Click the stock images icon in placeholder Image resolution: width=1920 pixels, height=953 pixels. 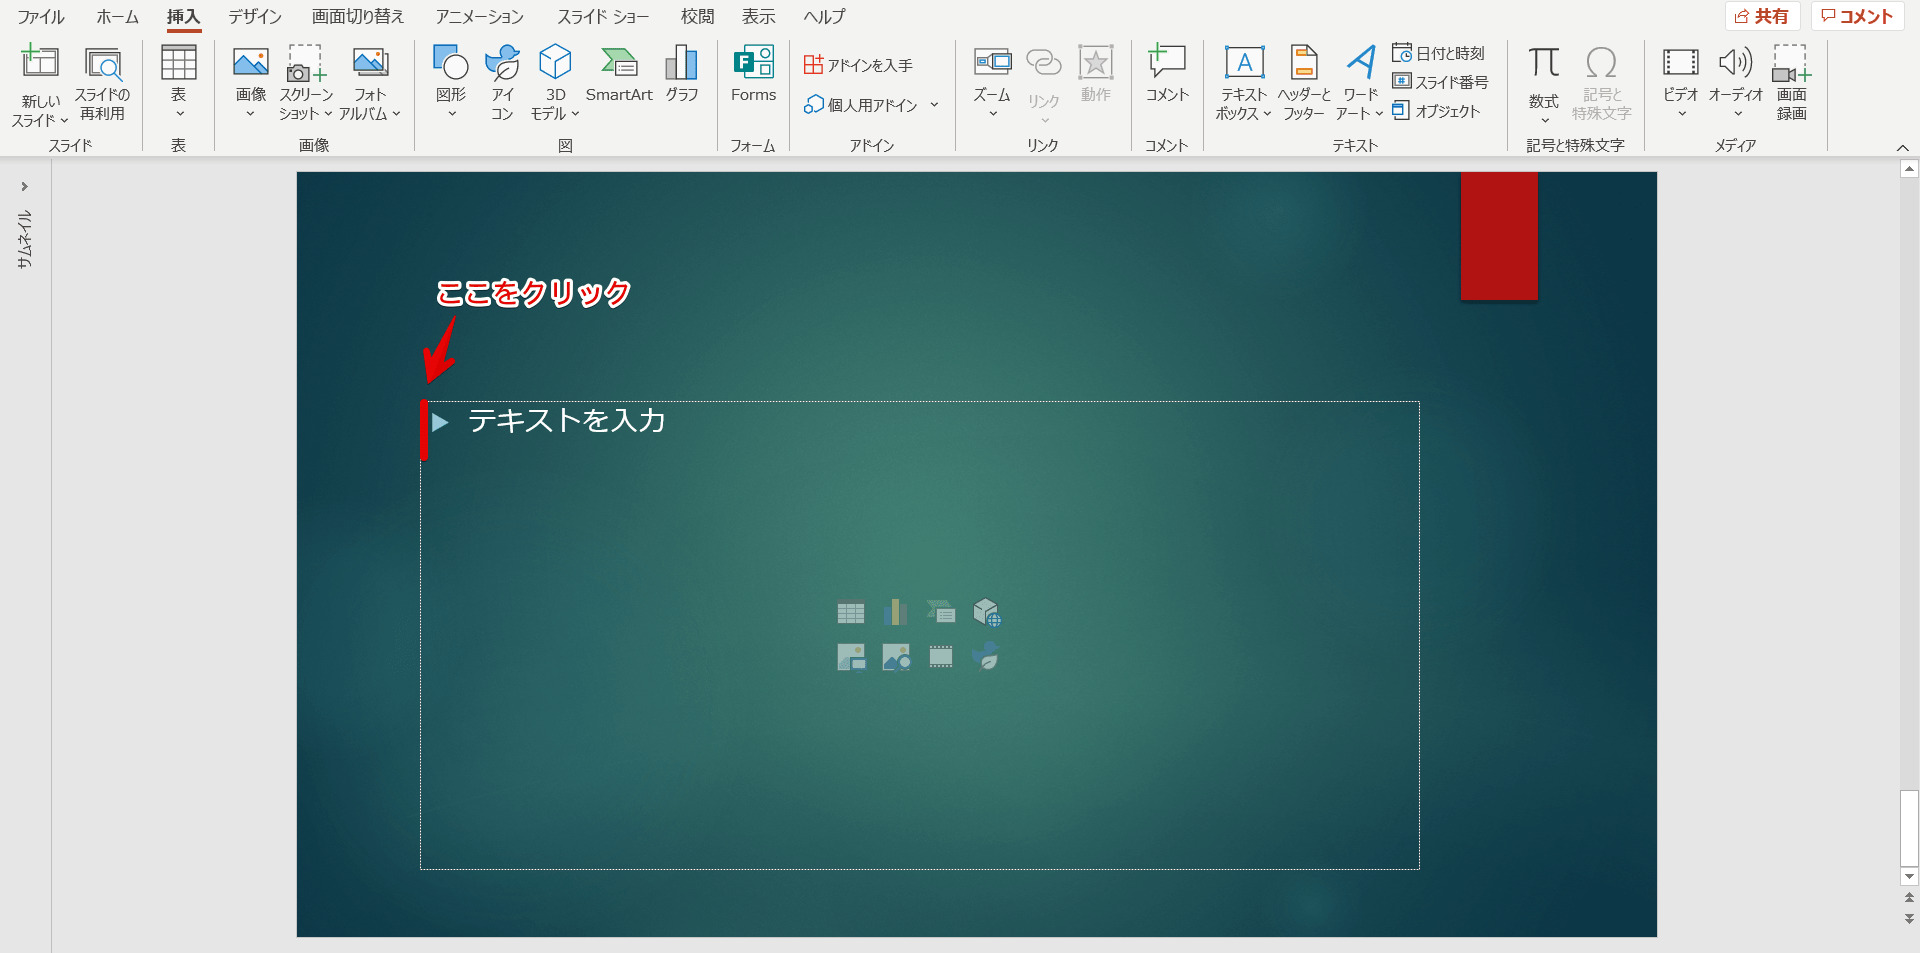pyautogui.click(x=851, y=657)
